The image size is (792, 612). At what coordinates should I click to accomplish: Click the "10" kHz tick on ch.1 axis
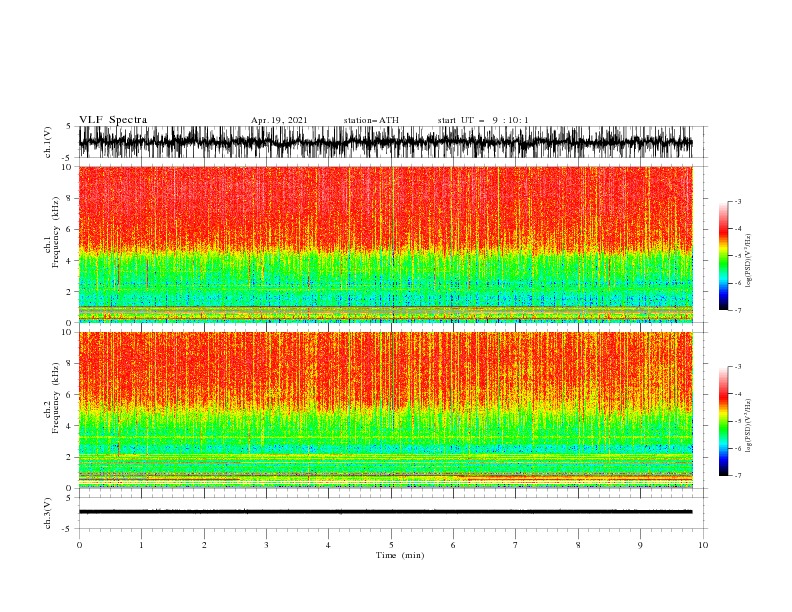pos(68,167)
